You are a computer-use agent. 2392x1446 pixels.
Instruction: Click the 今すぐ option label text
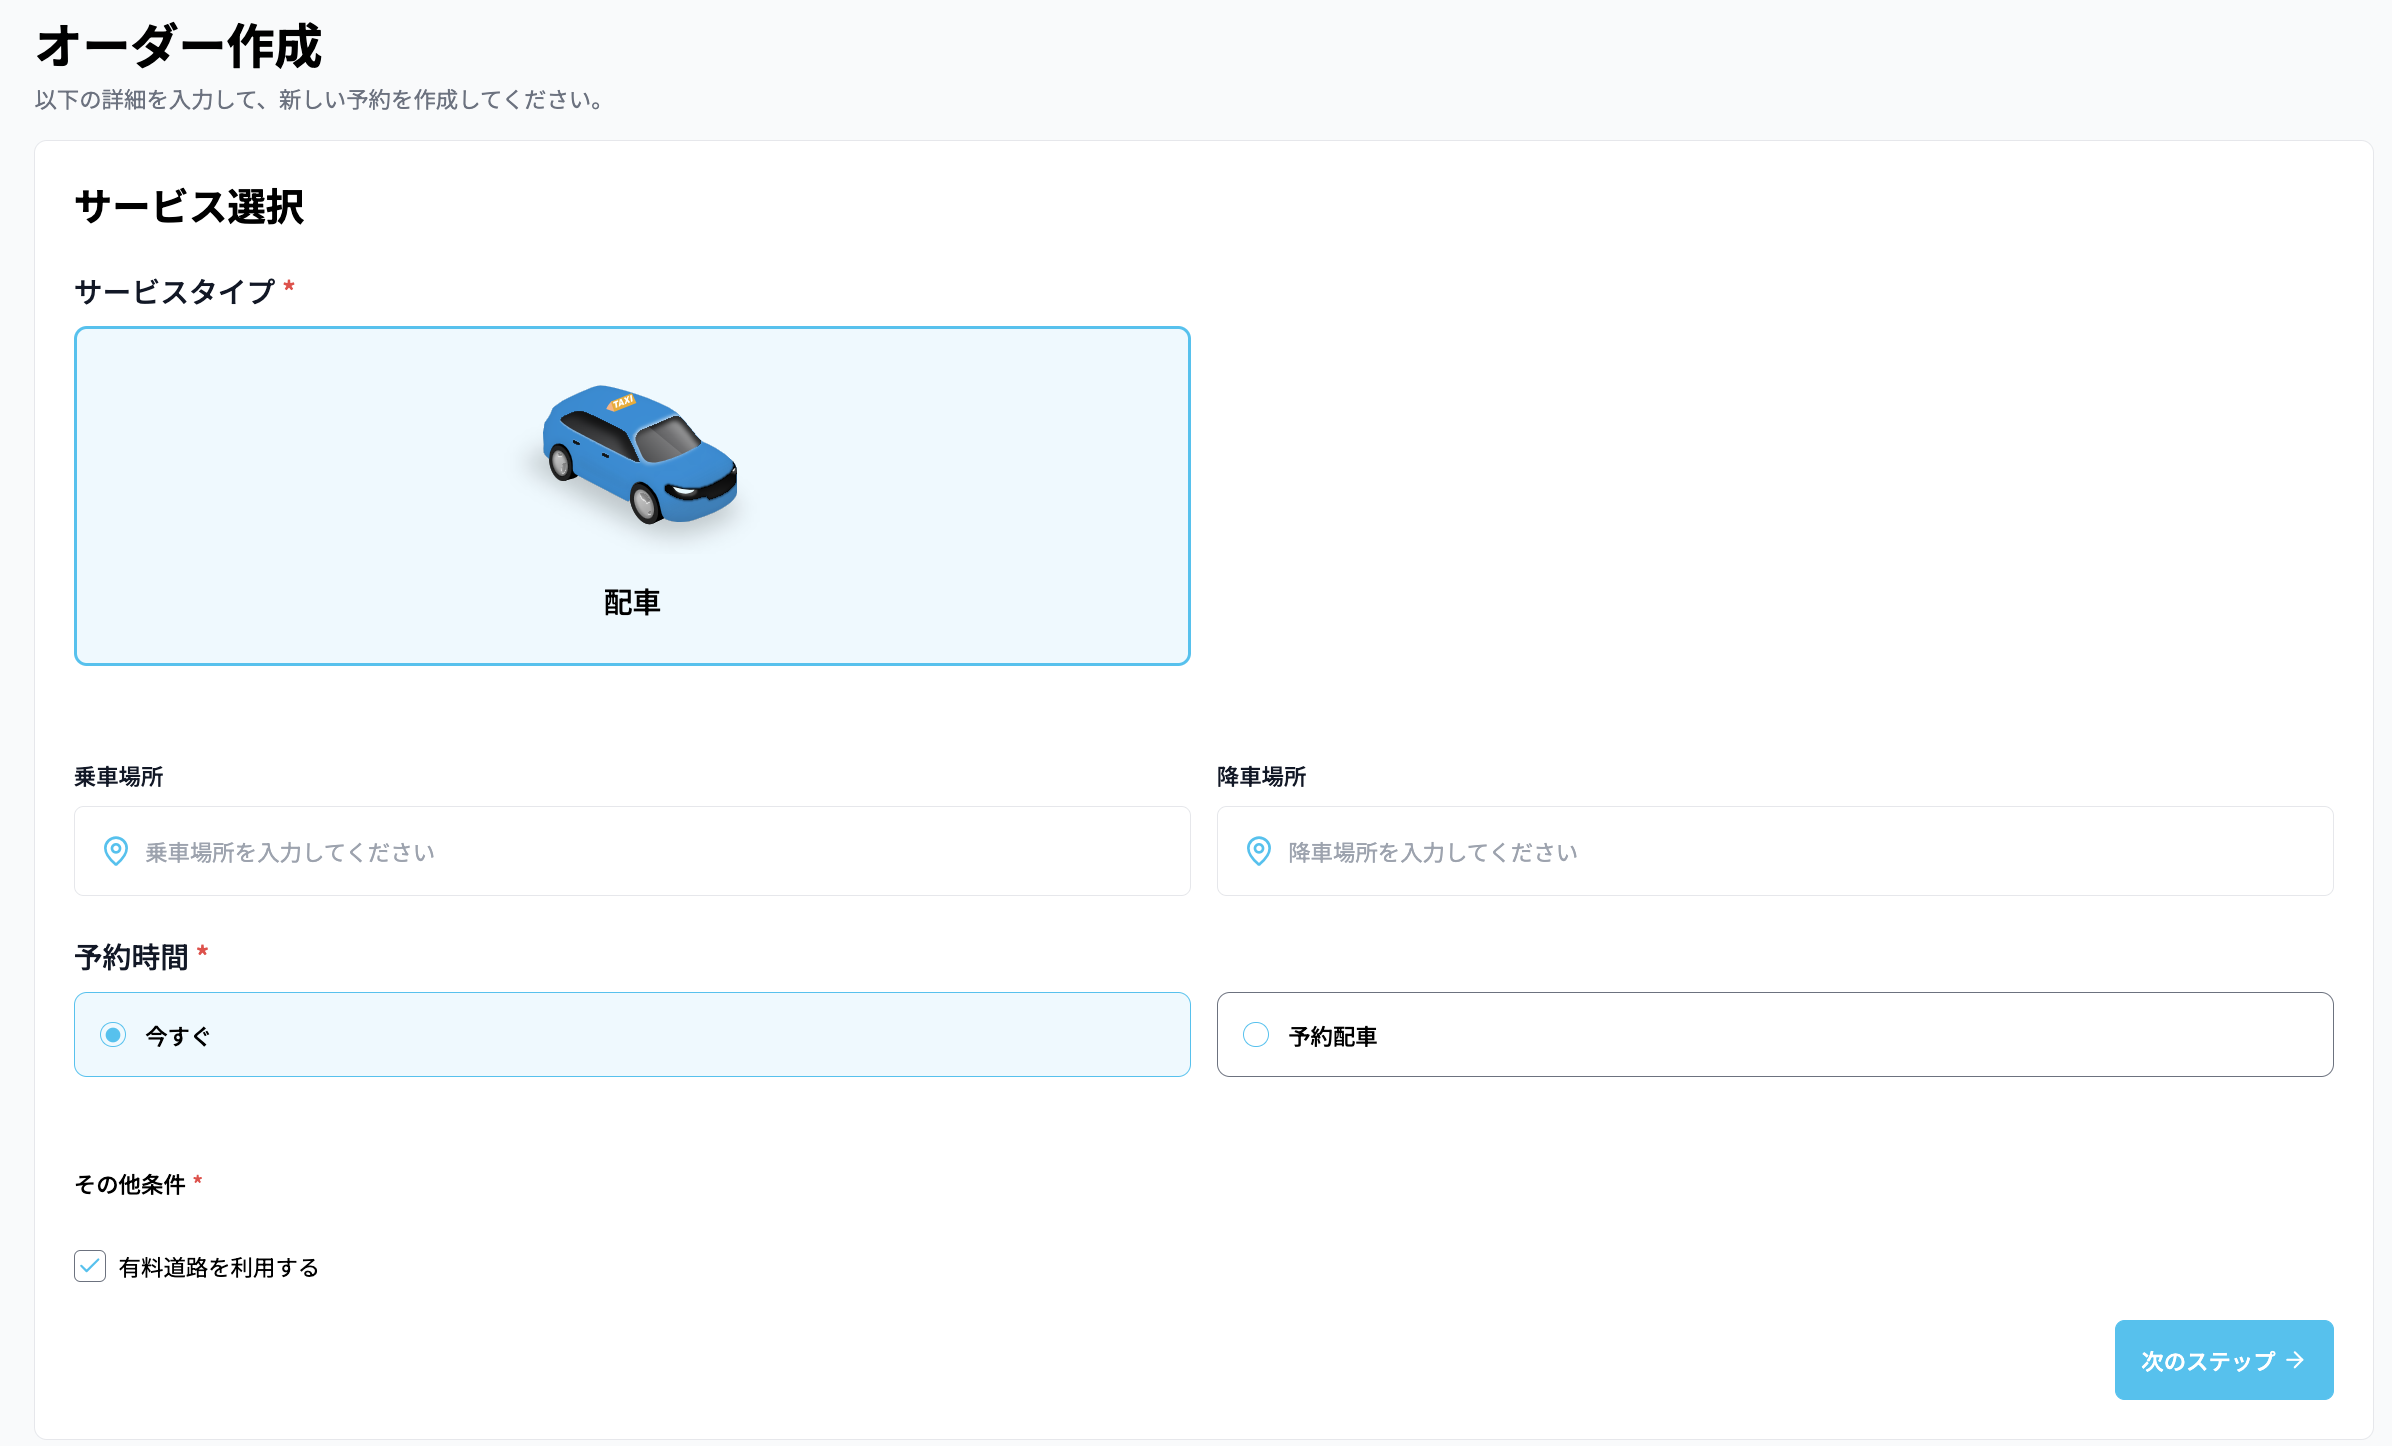tap(178, 1036)
